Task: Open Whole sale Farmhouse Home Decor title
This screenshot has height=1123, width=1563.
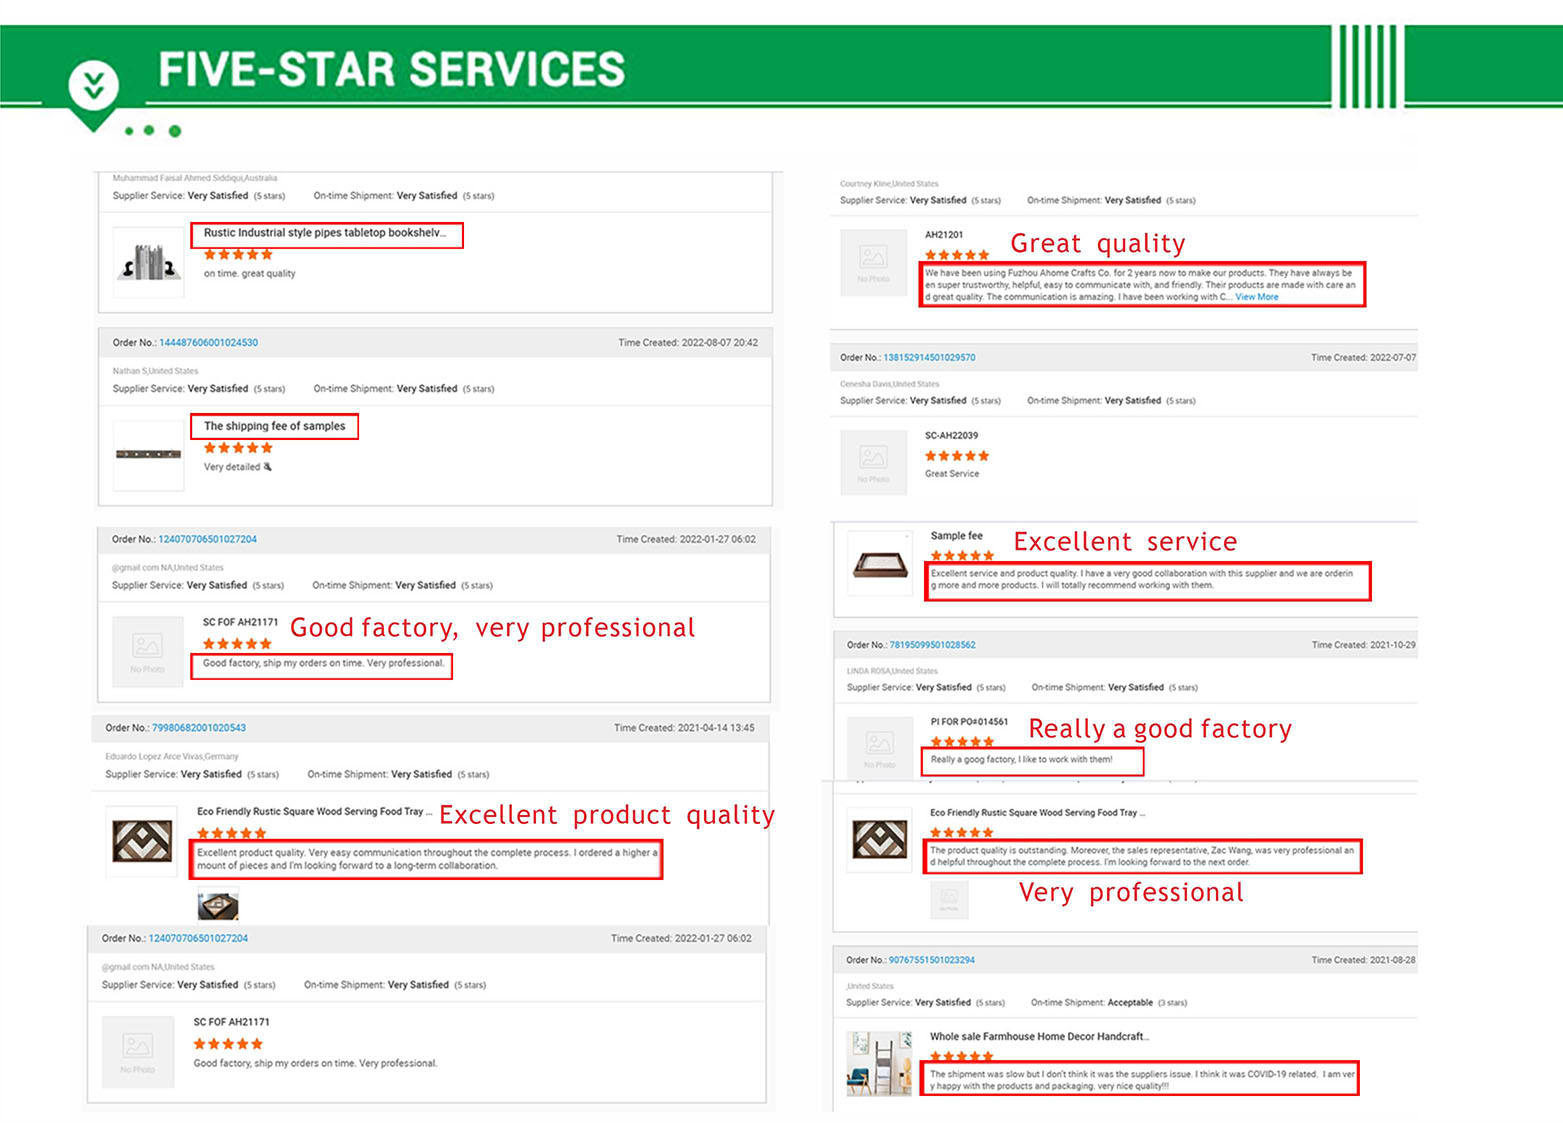Action: [x=1039, y=1037]
